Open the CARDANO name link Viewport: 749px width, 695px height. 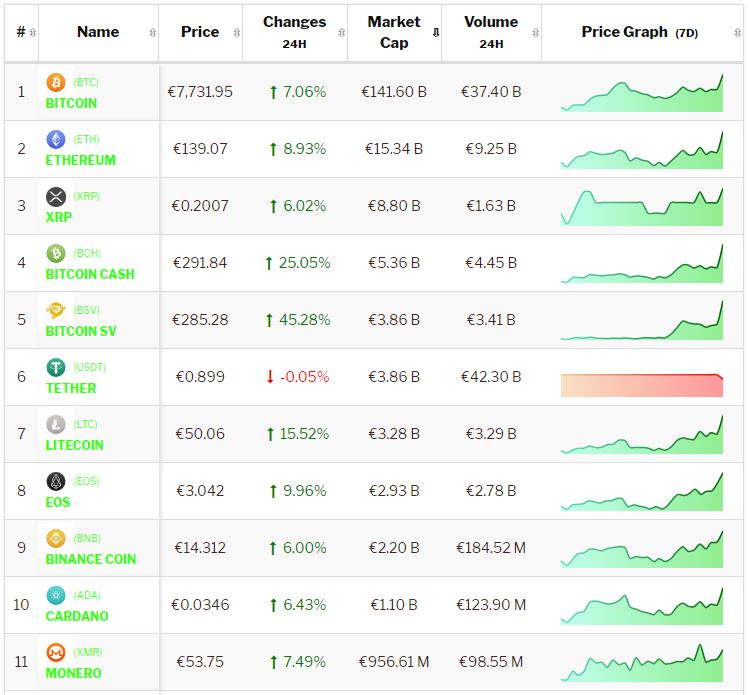point(77,616)
